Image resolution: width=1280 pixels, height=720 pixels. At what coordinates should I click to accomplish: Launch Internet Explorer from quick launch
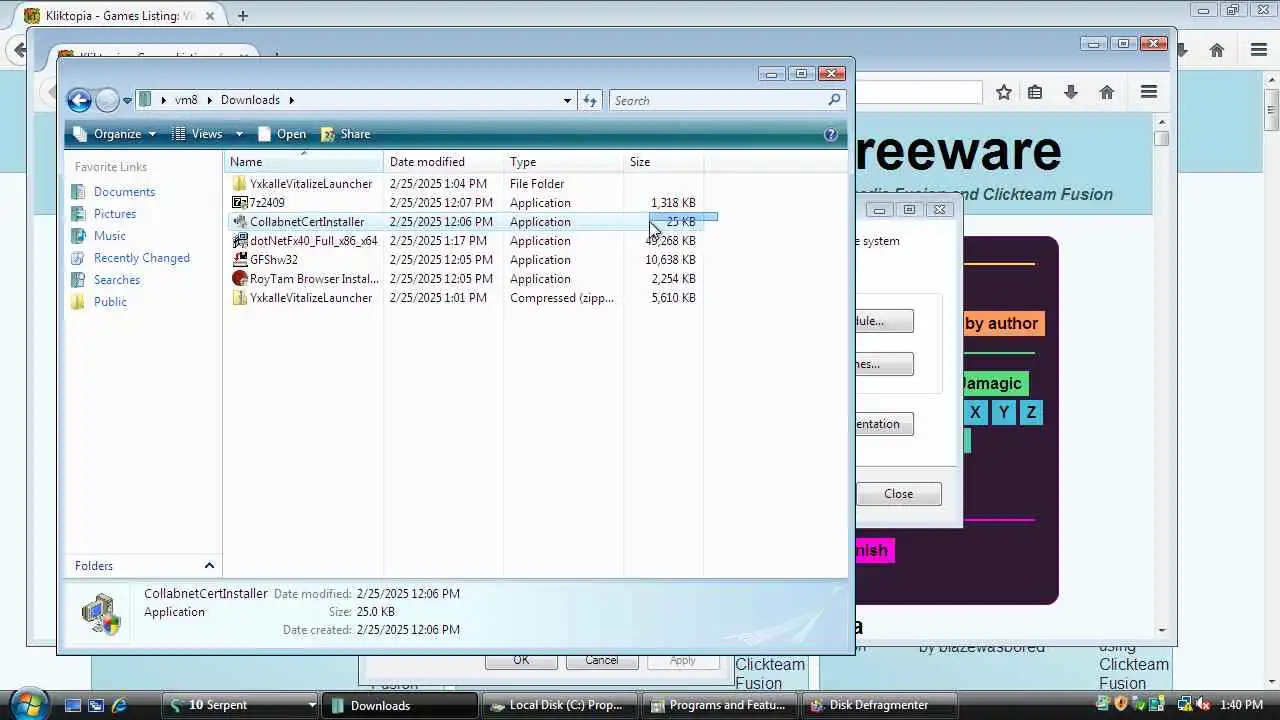click(x=119, y=705)
